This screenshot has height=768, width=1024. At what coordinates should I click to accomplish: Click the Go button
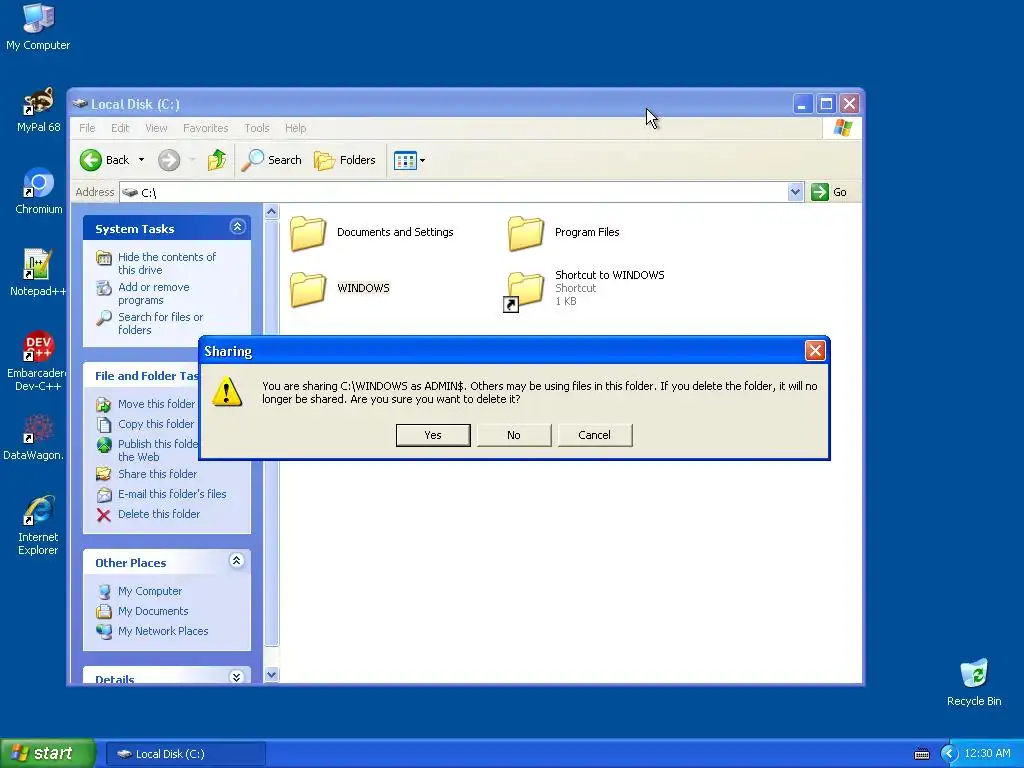click(x=829, y=192)
